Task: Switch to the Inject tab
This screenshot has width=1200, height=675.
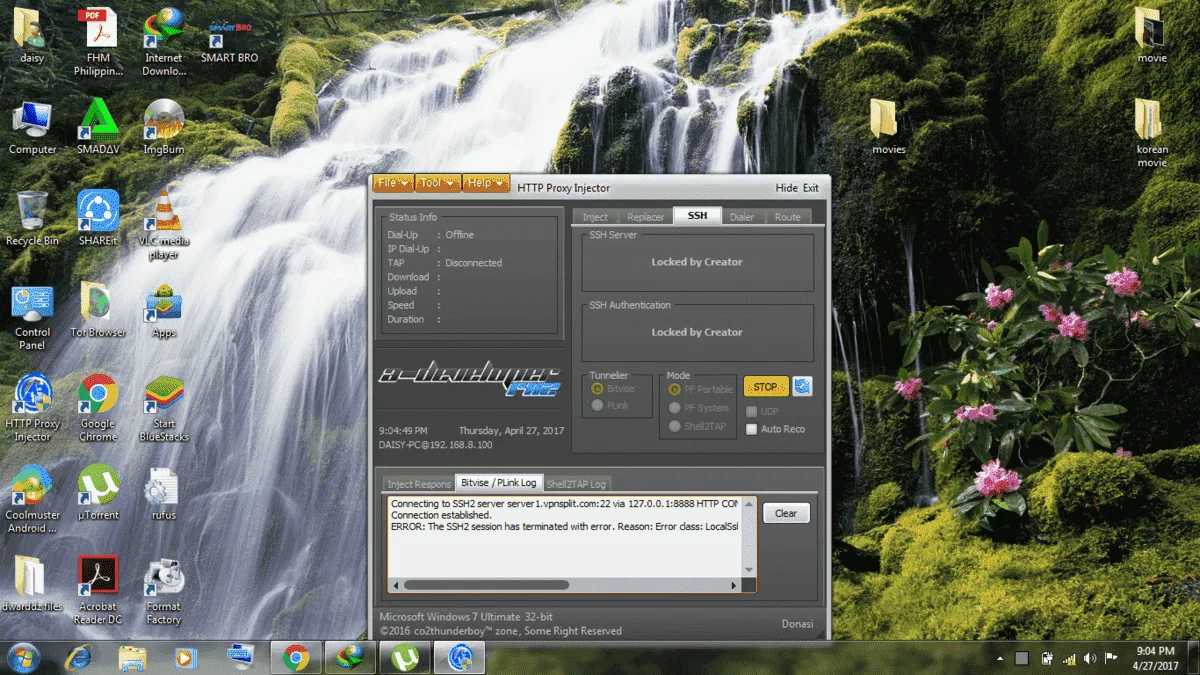Action: 595,216
